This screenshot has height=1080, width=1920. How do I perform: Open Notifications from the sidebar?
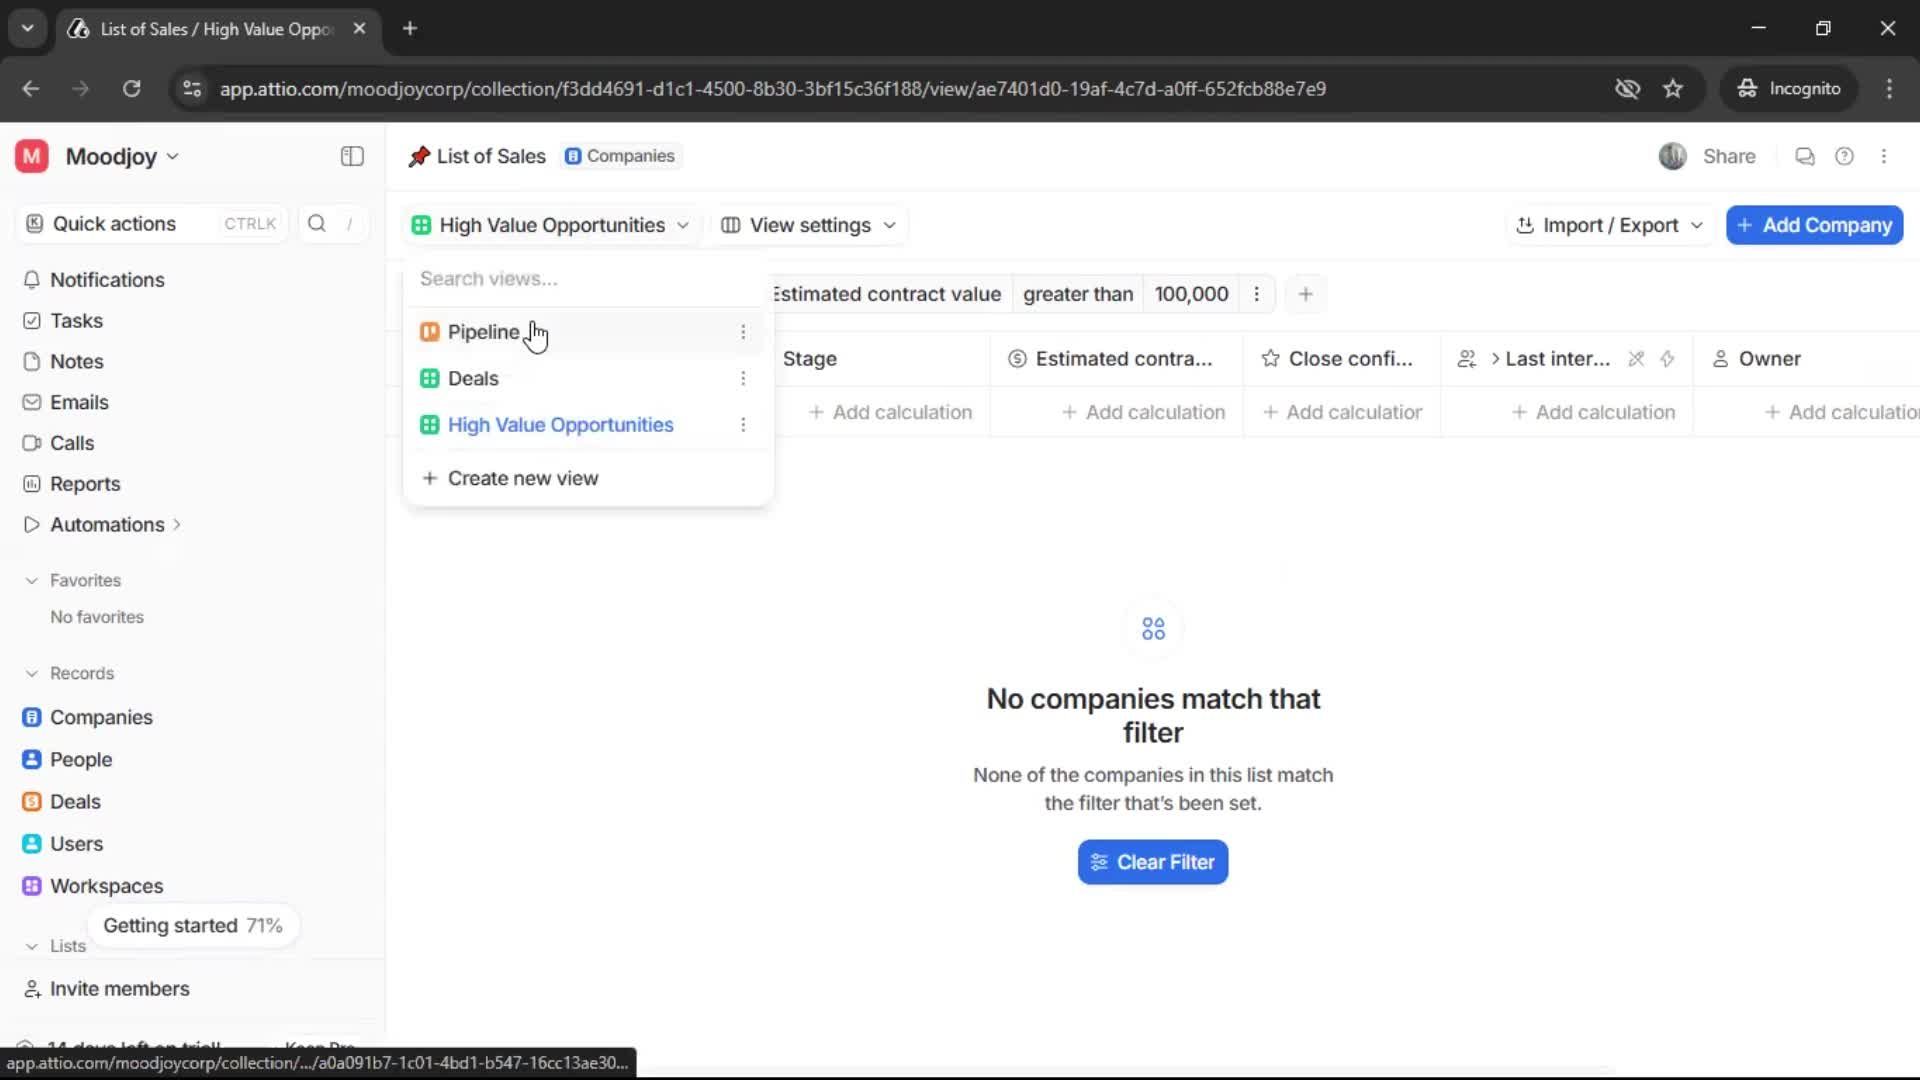105,280
